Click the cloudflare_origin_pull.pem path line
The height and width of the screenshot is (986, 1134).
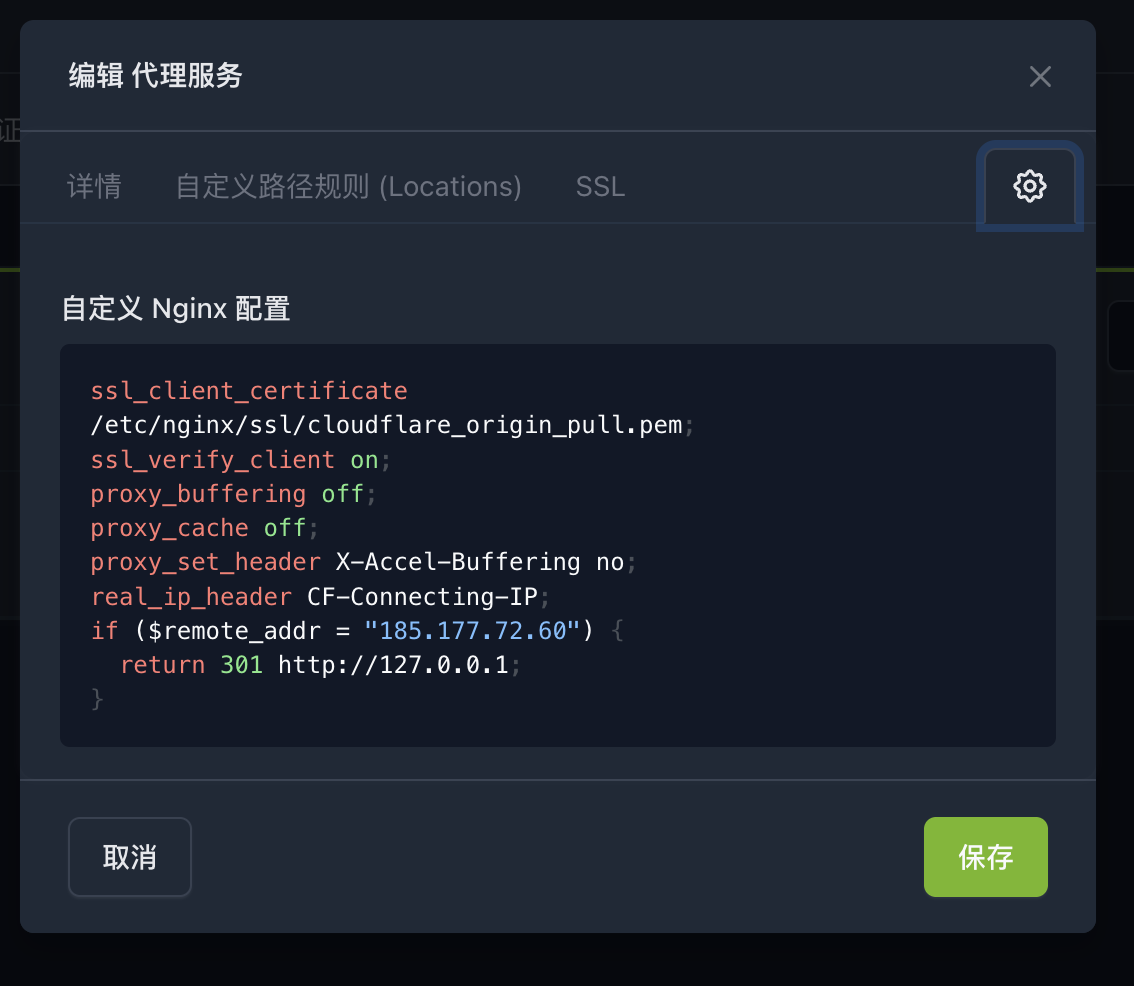392,425
